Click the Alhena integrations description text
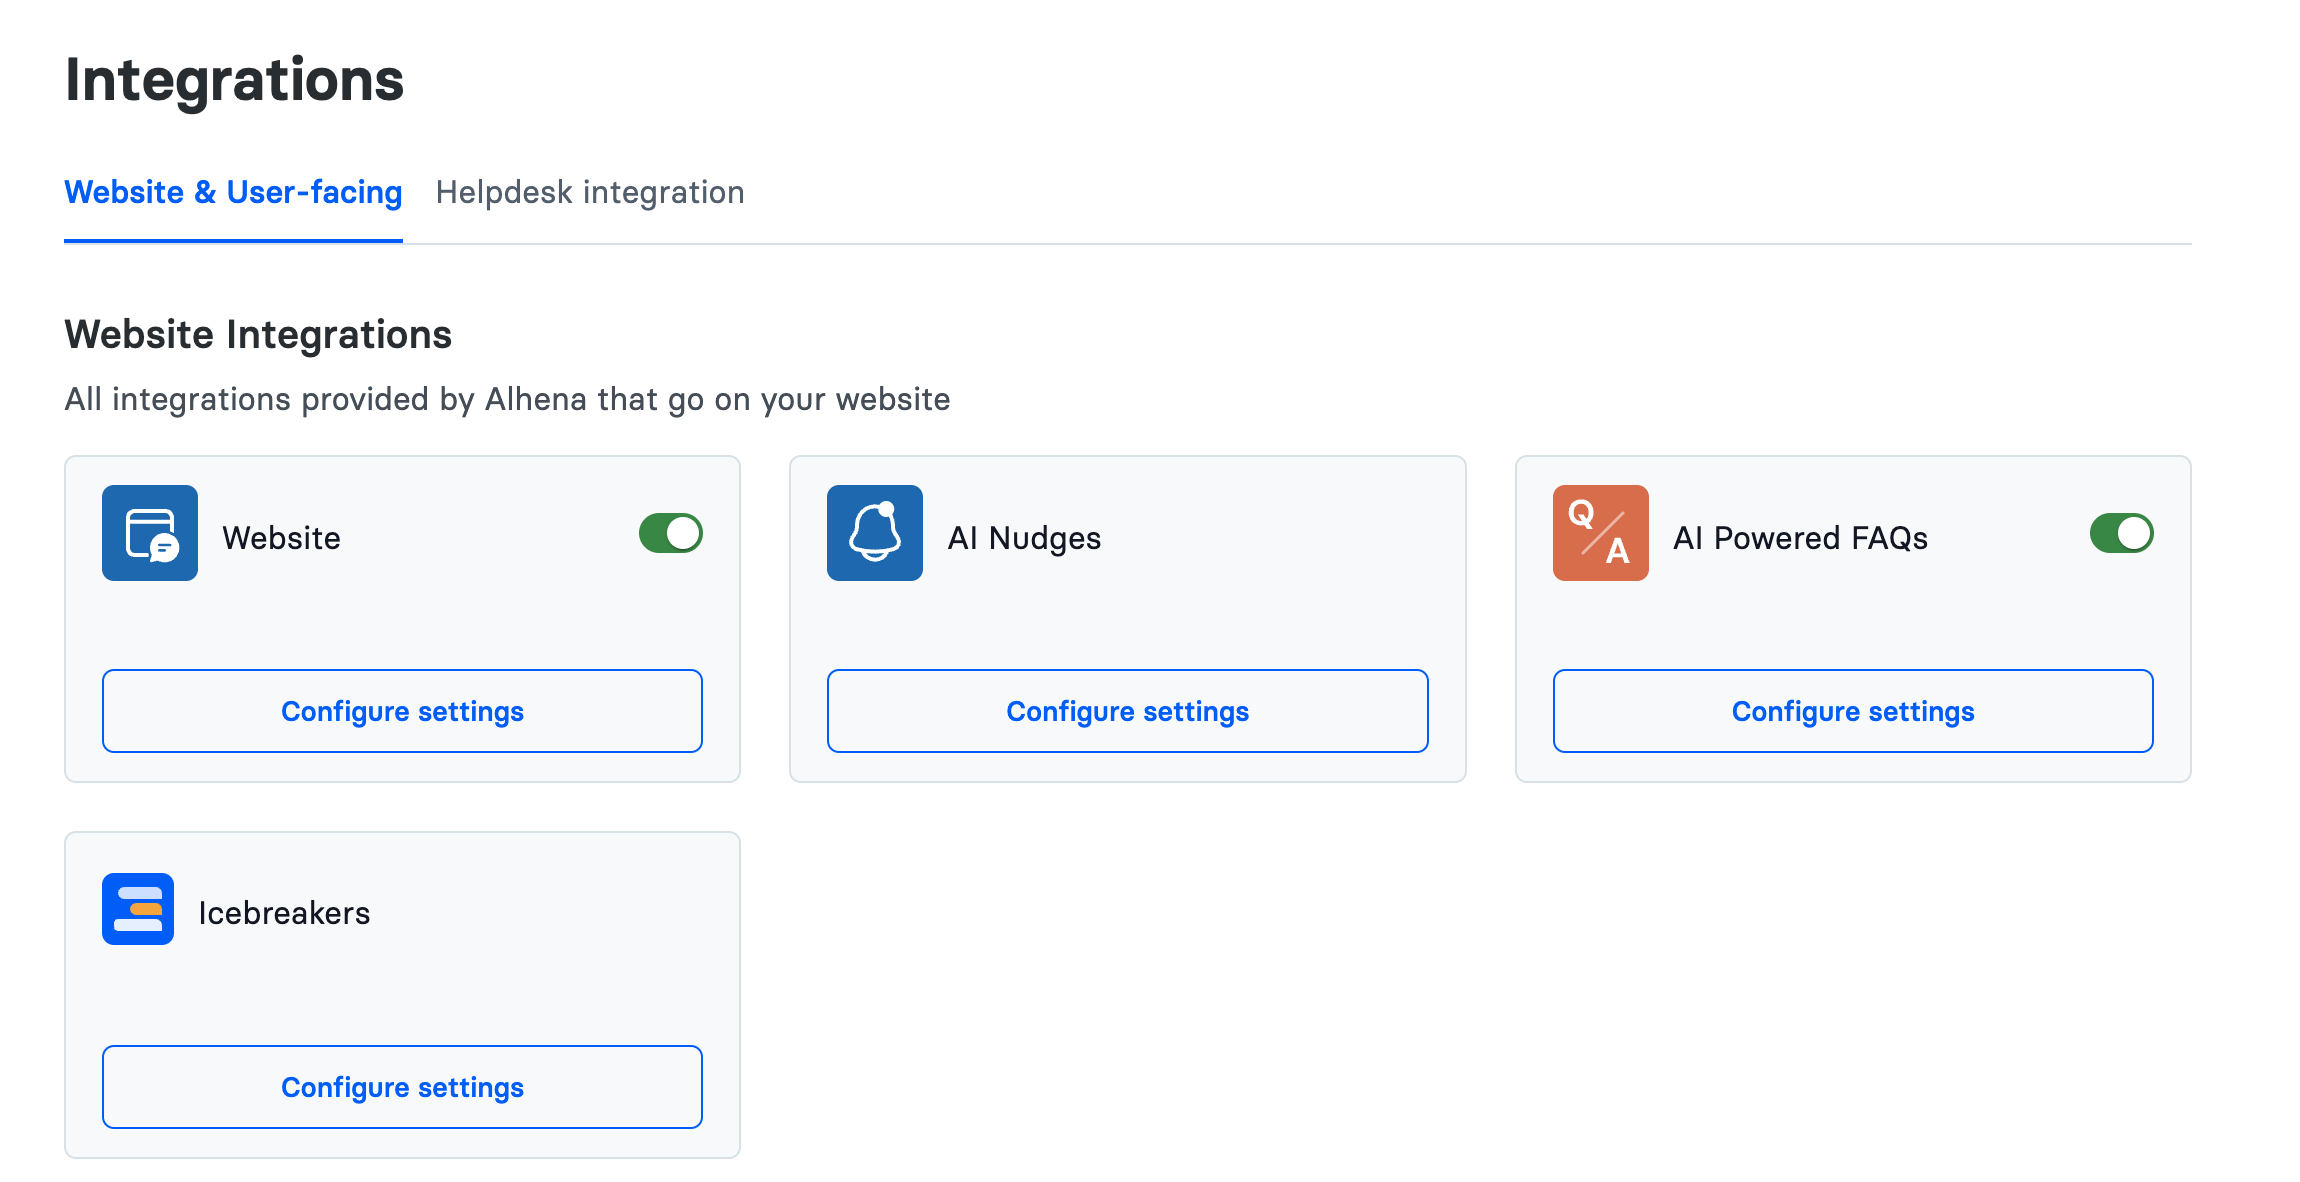The image size is (2300, 1182). pyautogui.click(x=507, y=399)
